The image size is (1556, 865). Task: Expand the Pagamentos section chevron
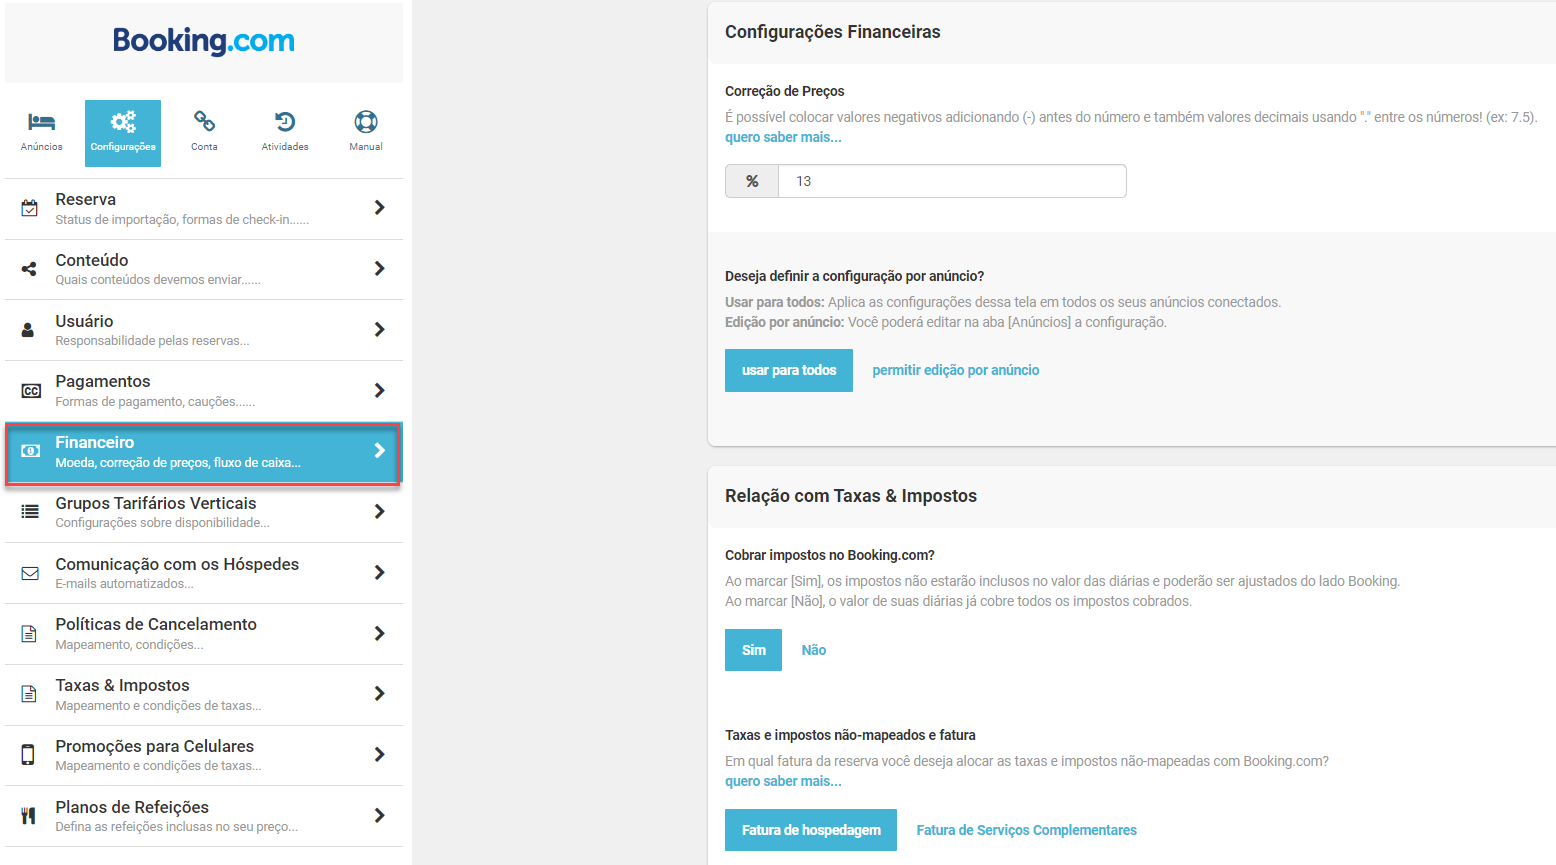(x=380, y=390)
